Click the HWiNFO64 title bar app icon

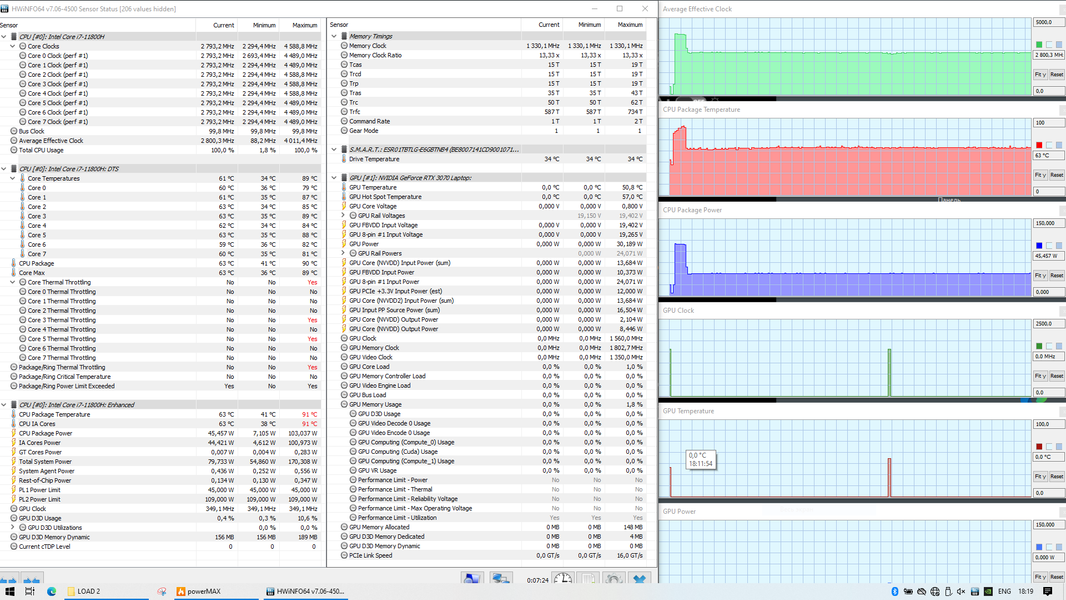click(5, 9)
